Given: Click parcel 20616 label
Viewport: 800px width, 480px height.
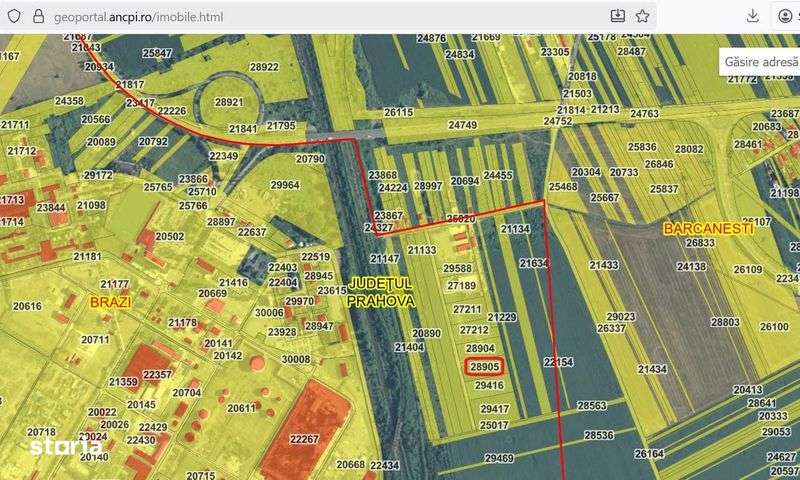Looking at the screenshot, I should pyautogui.click(x=27, y=306).
